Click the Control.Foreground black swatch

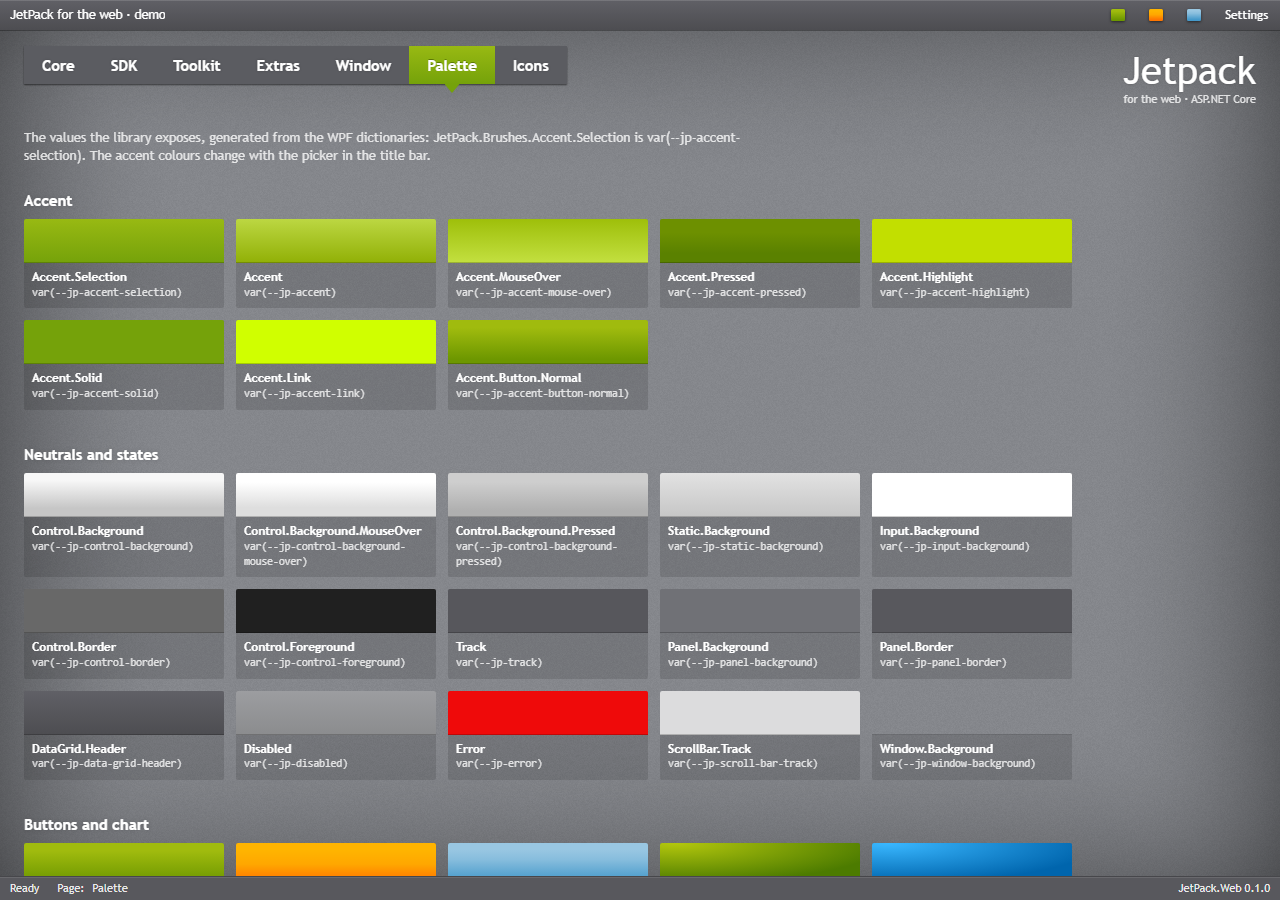pyautogui.click(x=336, y=611)
